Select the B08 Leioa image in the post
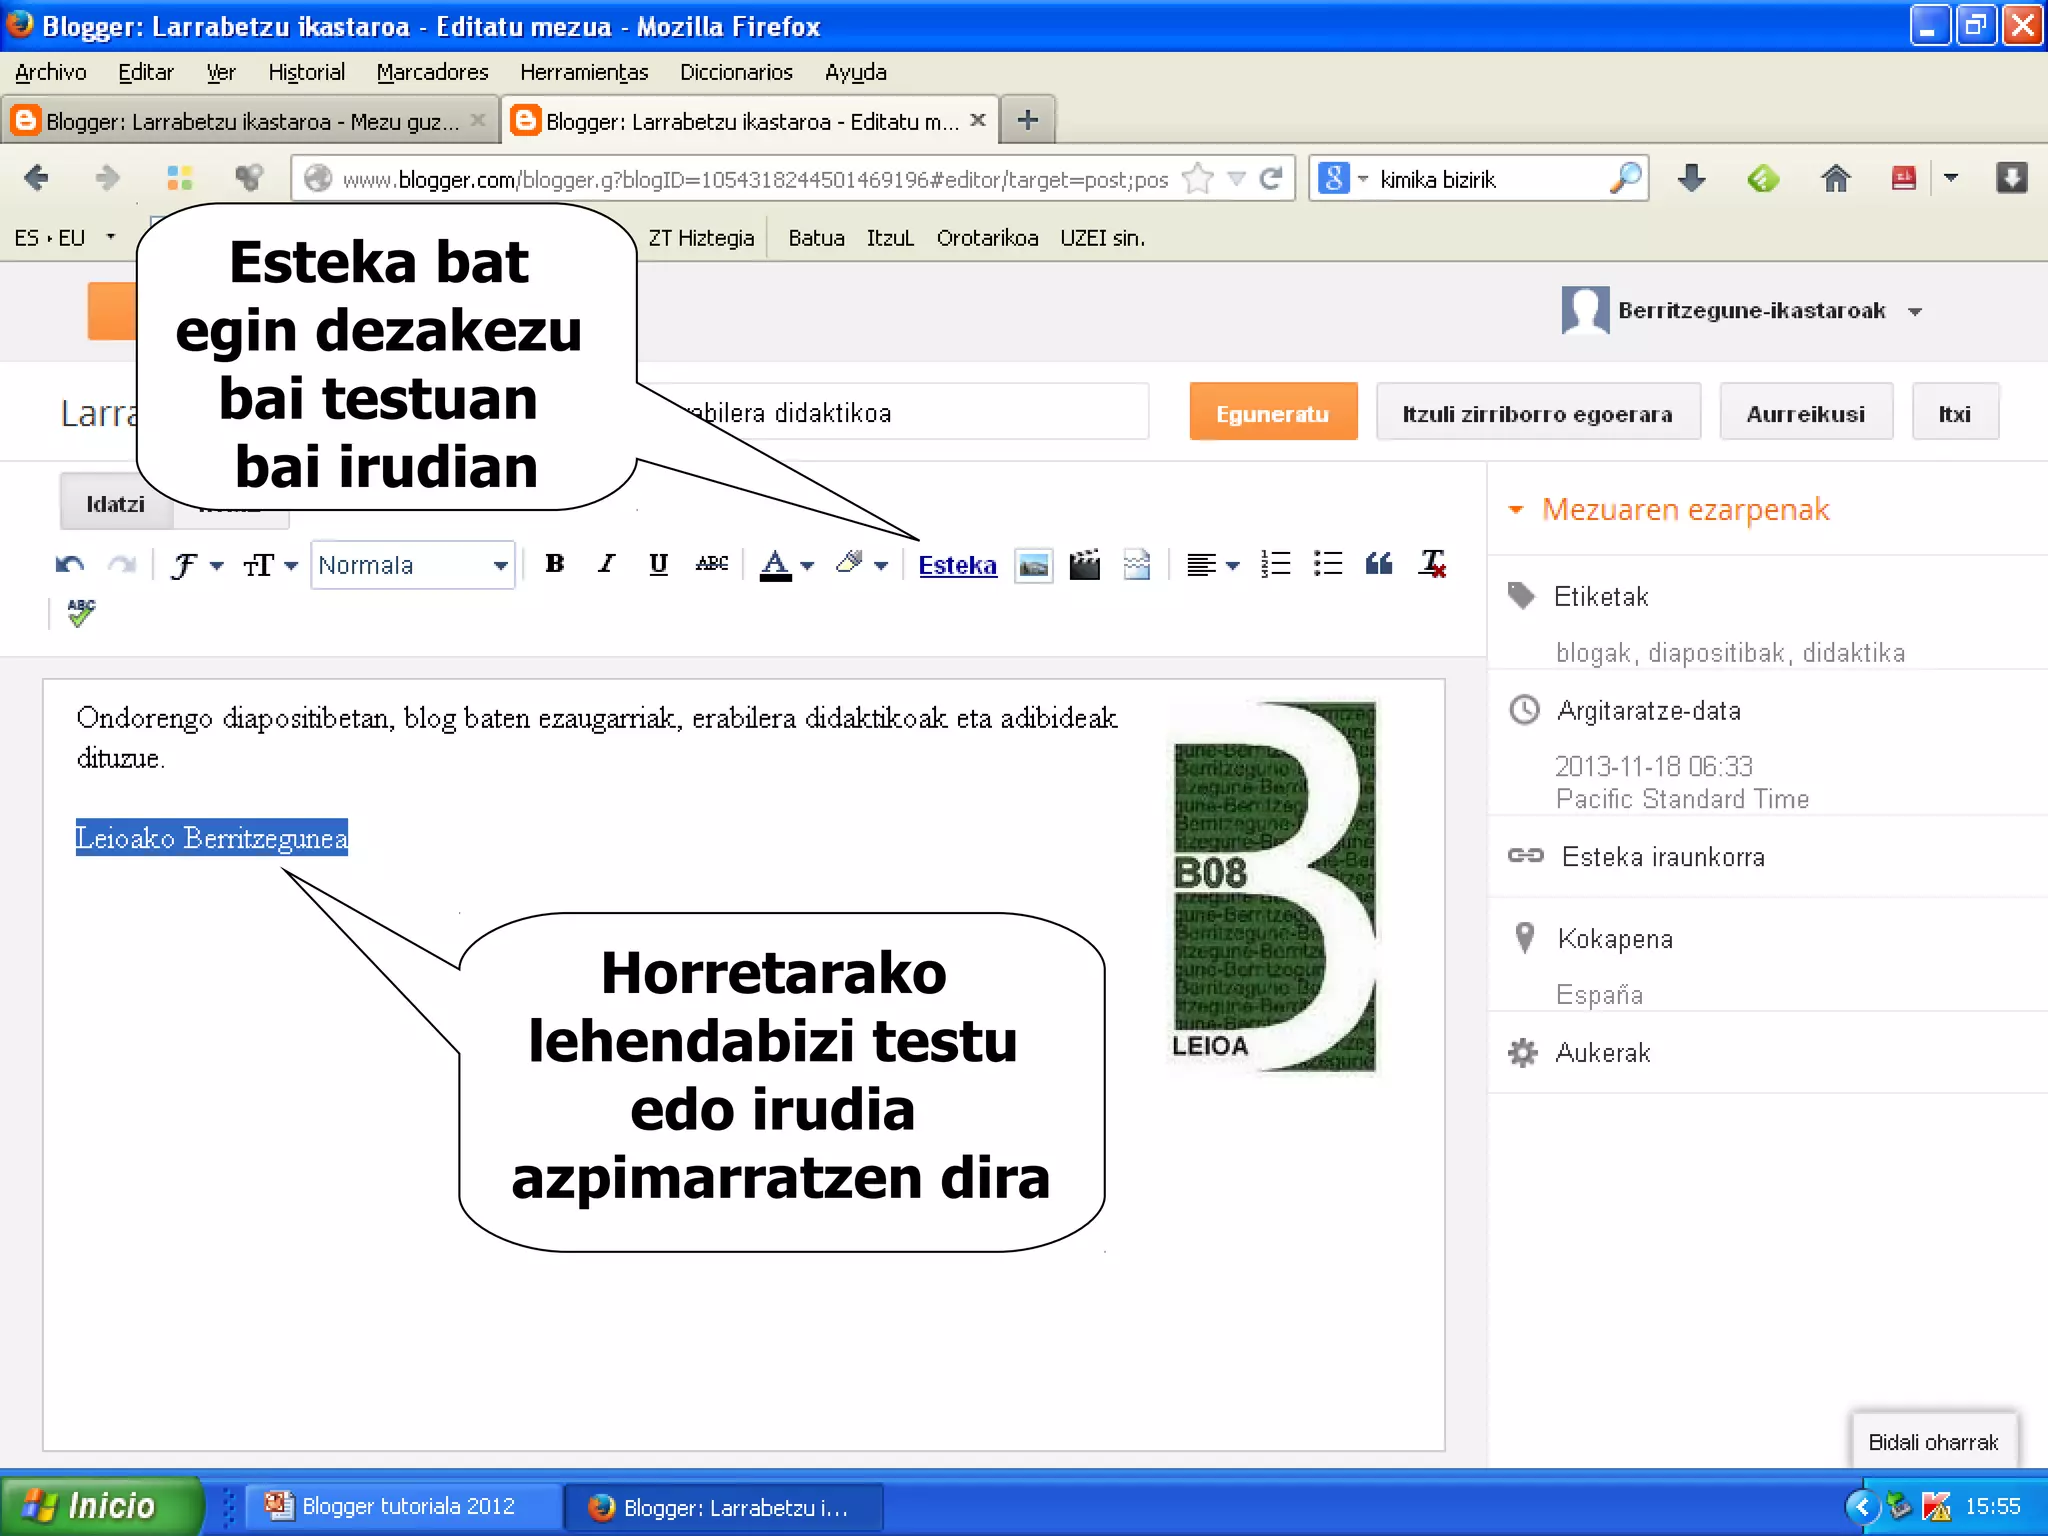 (x=1273, y=887)
